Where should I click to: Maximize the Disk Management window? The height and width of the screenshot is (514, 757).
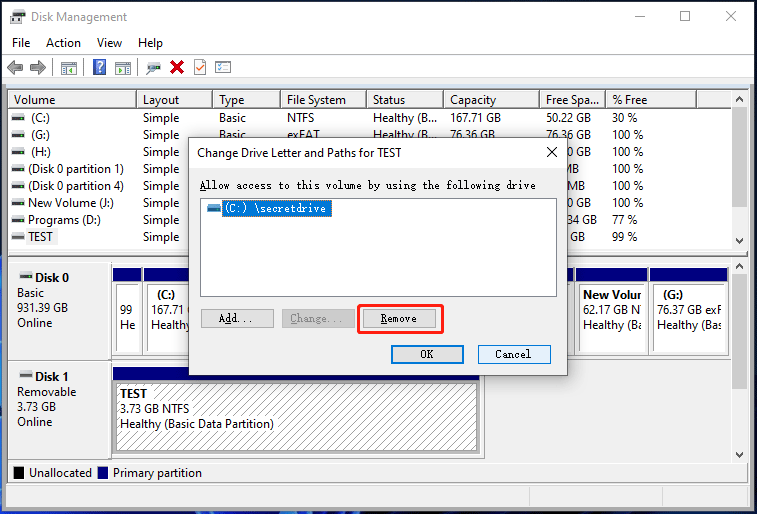pos(685,16)
